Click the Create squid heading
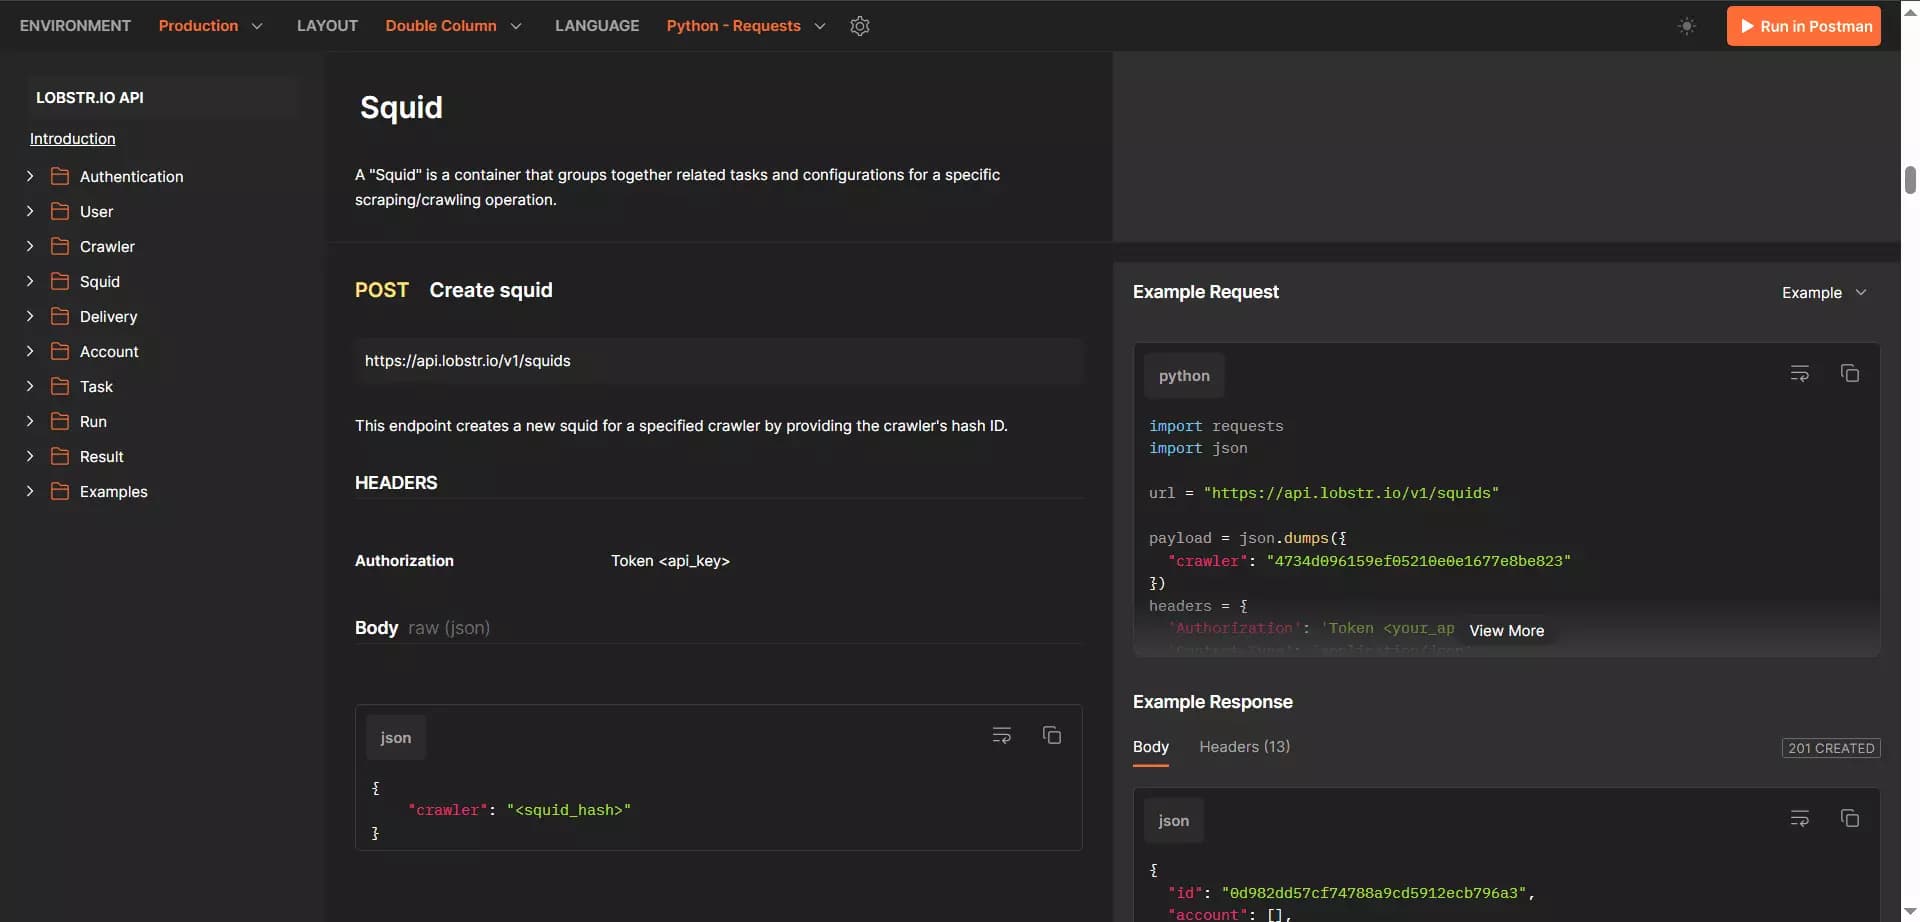This screenshot has width=1920, height=922. 490,290
